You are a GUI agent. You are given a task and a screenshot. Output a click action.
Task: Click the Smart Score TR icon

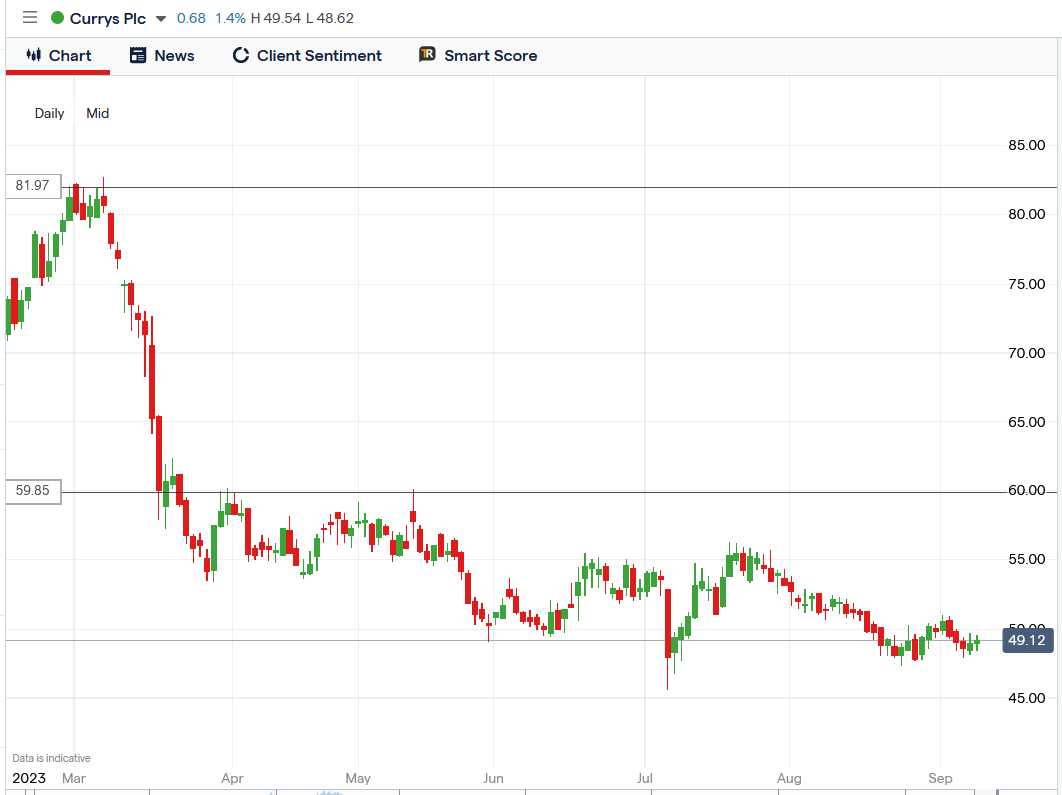coord(427,54)
